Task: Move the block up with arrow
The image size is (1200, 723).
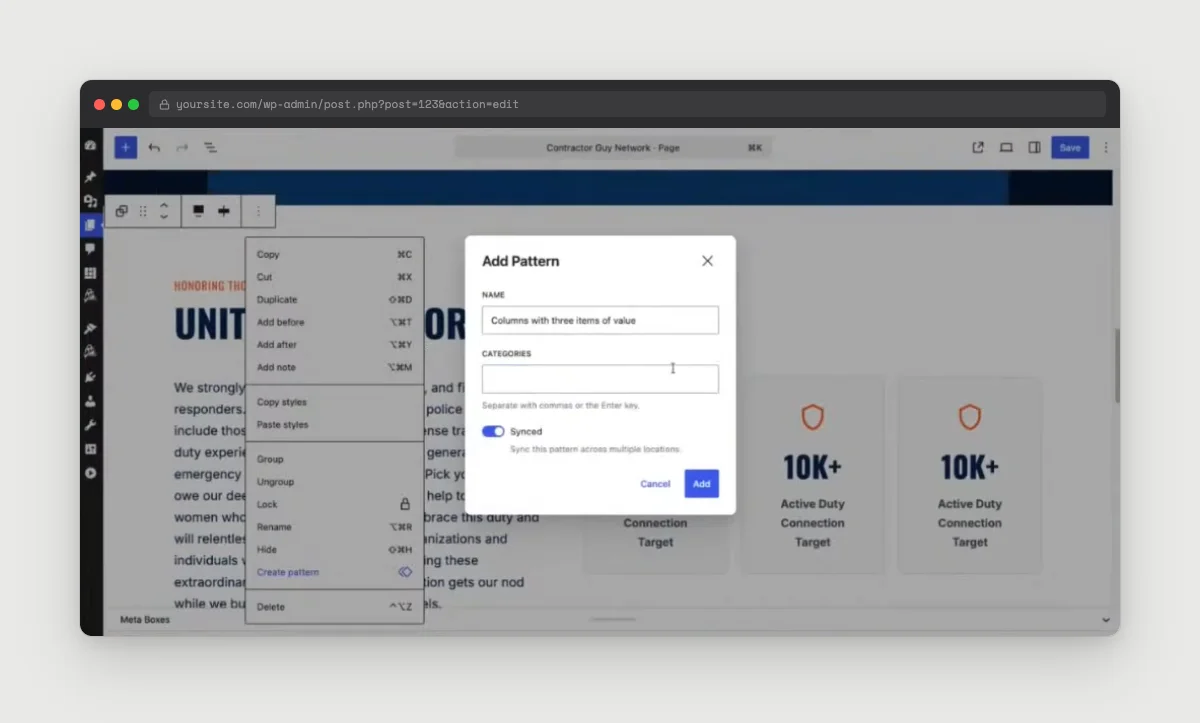Action: tap(164, 205)
